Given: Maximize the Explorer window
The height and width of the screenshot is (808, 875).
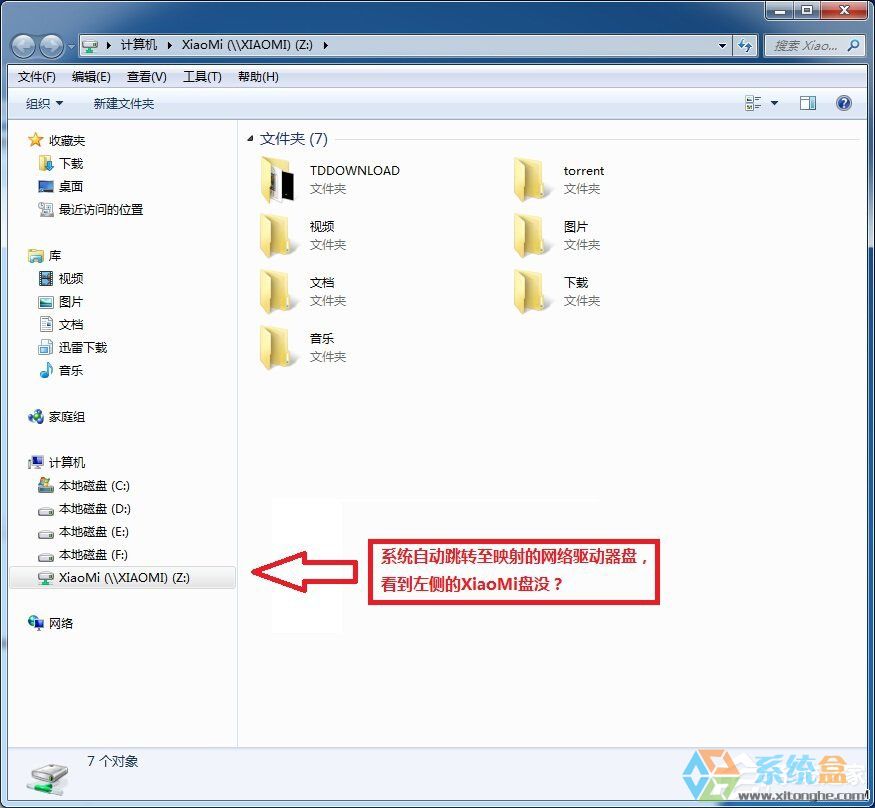Looking at the screenshot, I should pyautogui.click(x=807, y=11).
